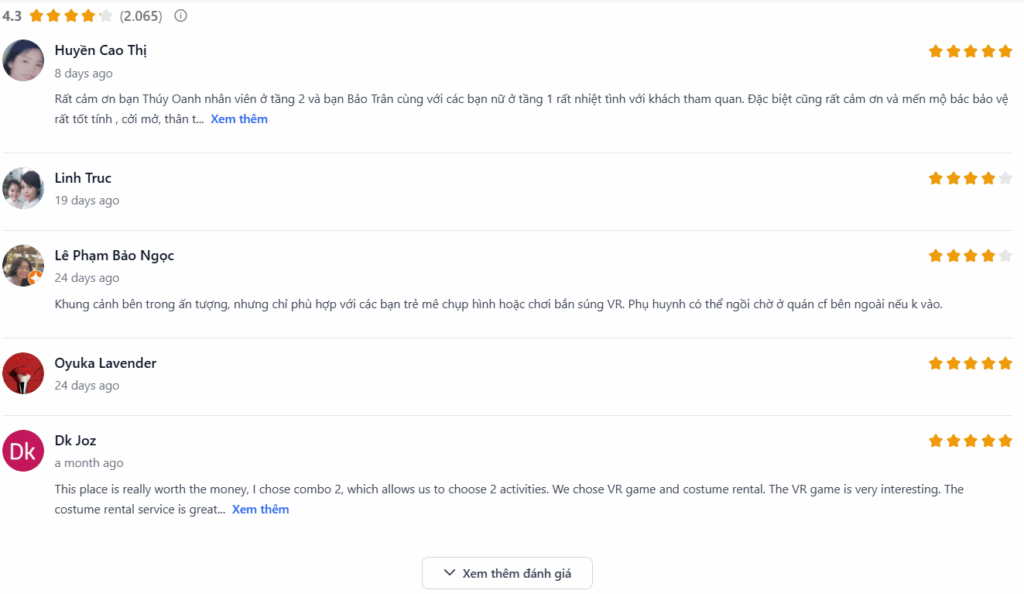Image resolution: width=1024 pixels, height=594 pixels.
Task: Click Linh Truc's profile avatar
Action: 23,188
